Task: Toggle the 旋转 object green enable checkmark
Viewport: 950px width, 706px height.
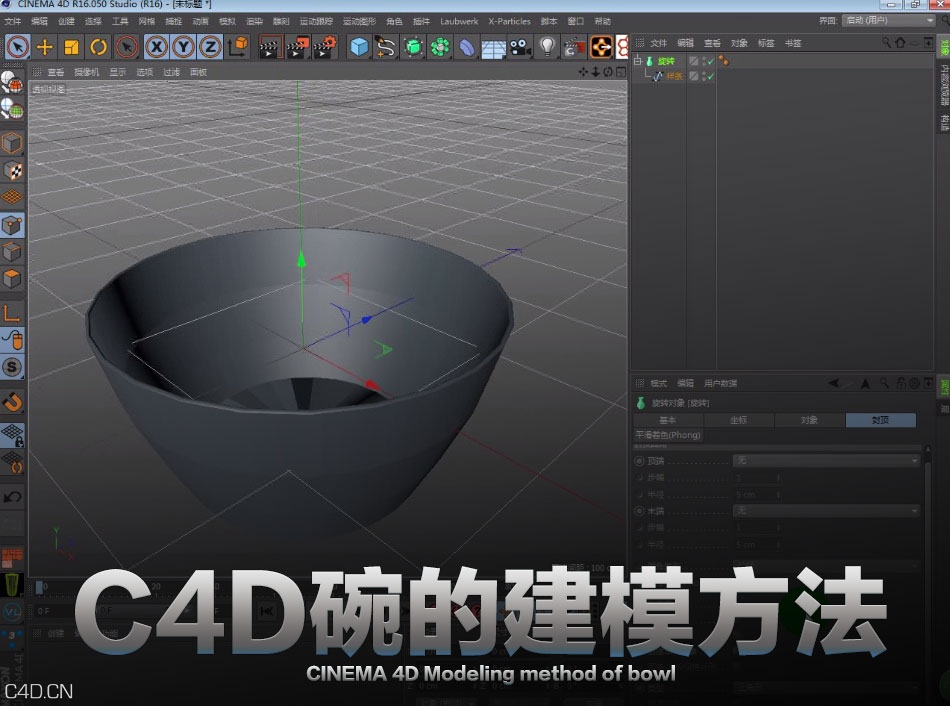Action: pyautogui.click(x=711, y=61)
